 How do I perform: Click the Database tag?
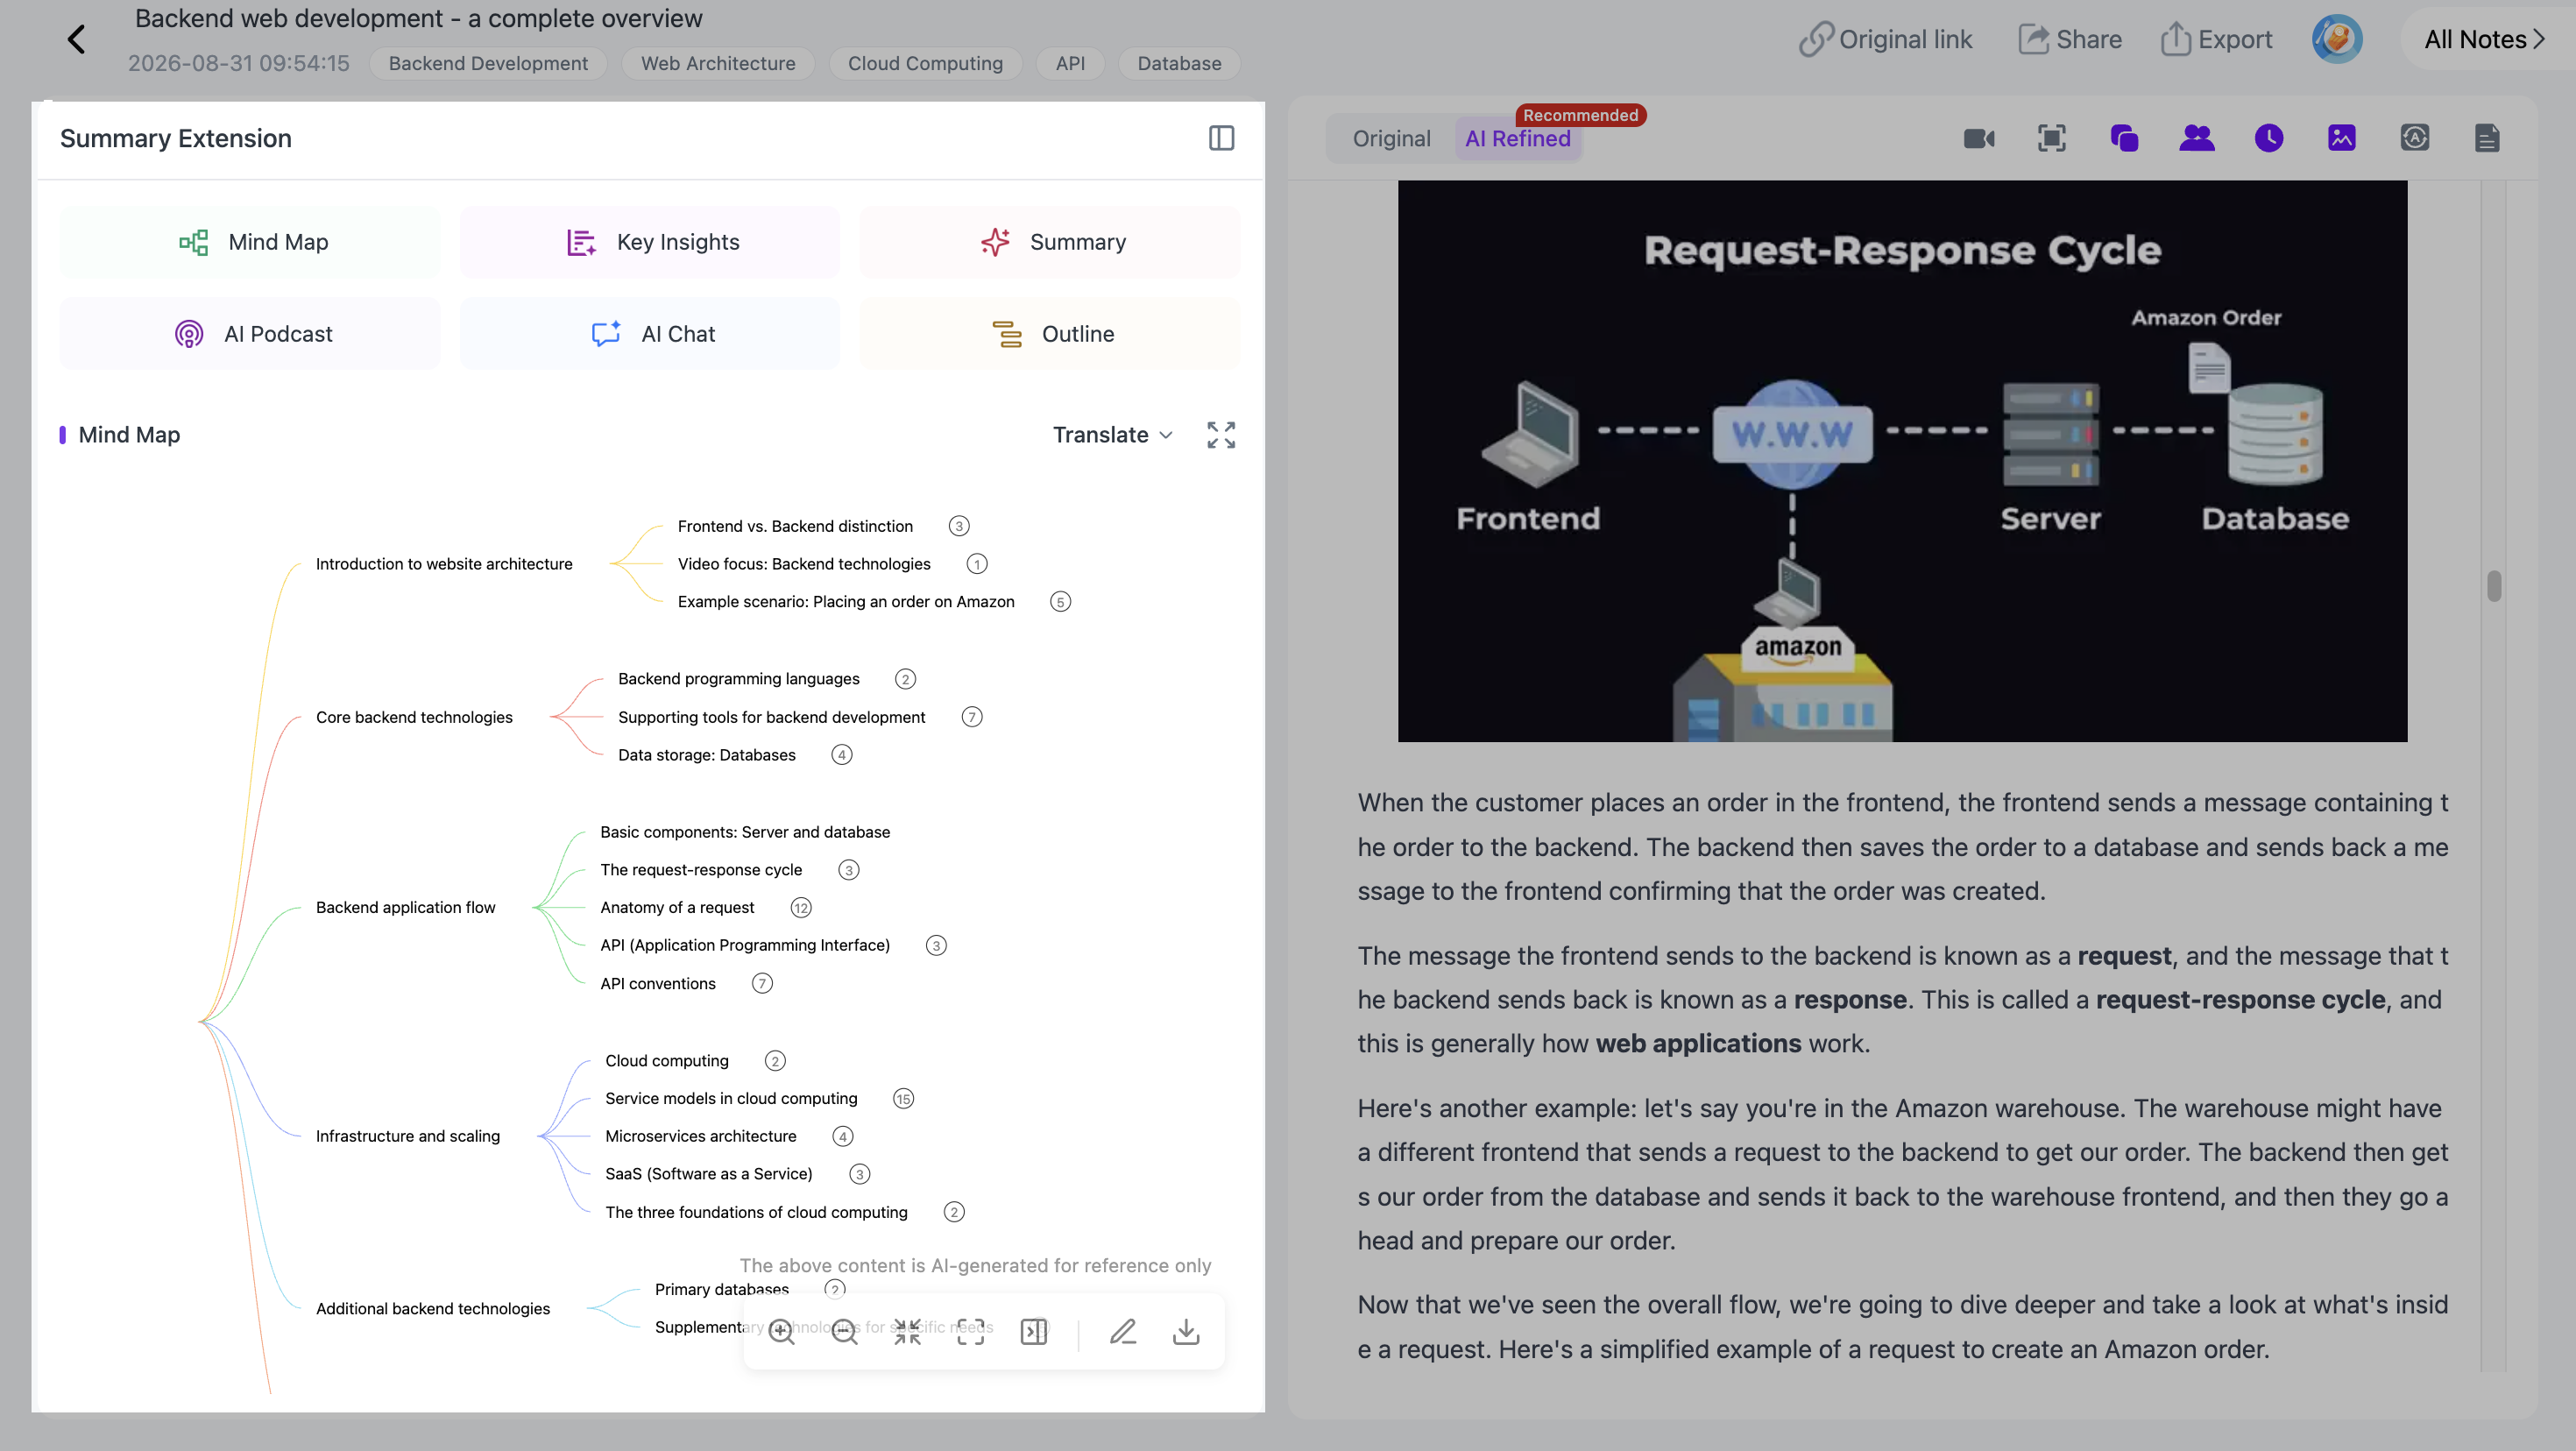(x=1179, y=63)
